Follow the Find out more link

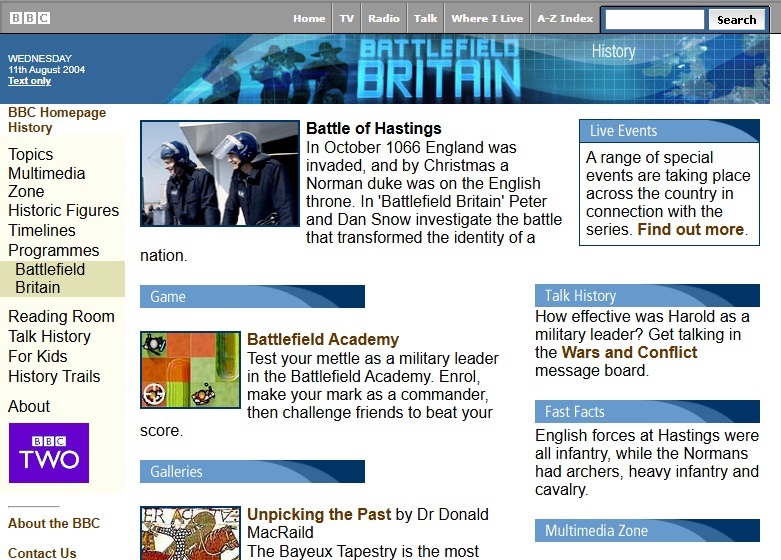click(691, 229)
